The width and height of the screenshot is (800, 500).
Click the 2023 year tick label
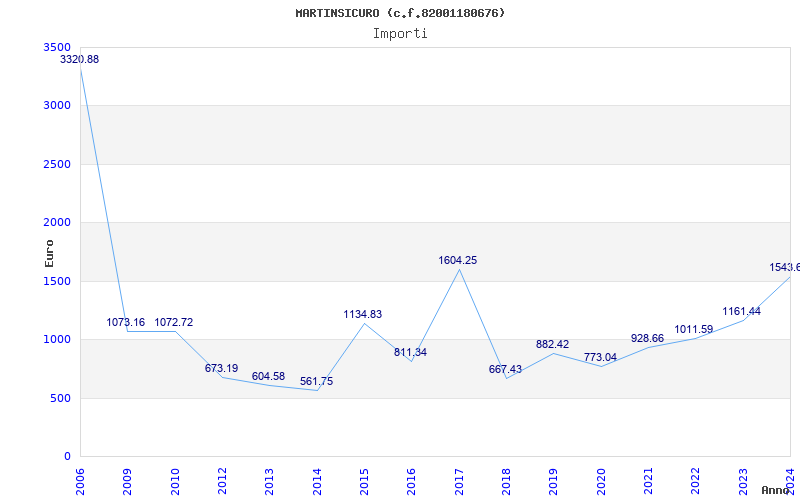click(743, 481)
